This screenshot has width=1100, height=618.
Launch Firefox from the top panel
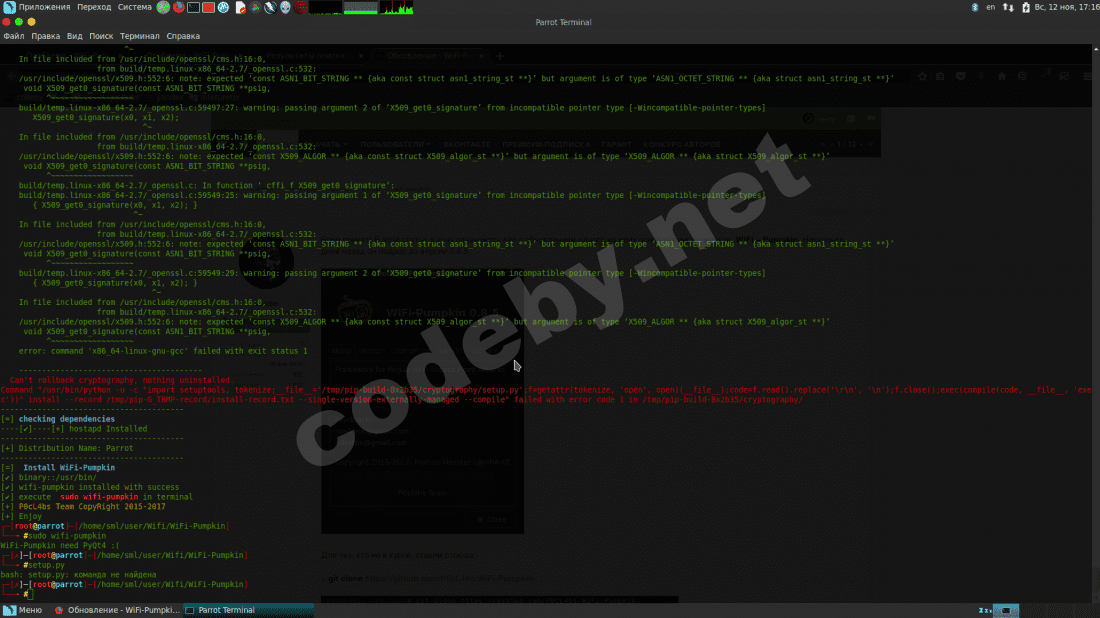click(178, 7)
